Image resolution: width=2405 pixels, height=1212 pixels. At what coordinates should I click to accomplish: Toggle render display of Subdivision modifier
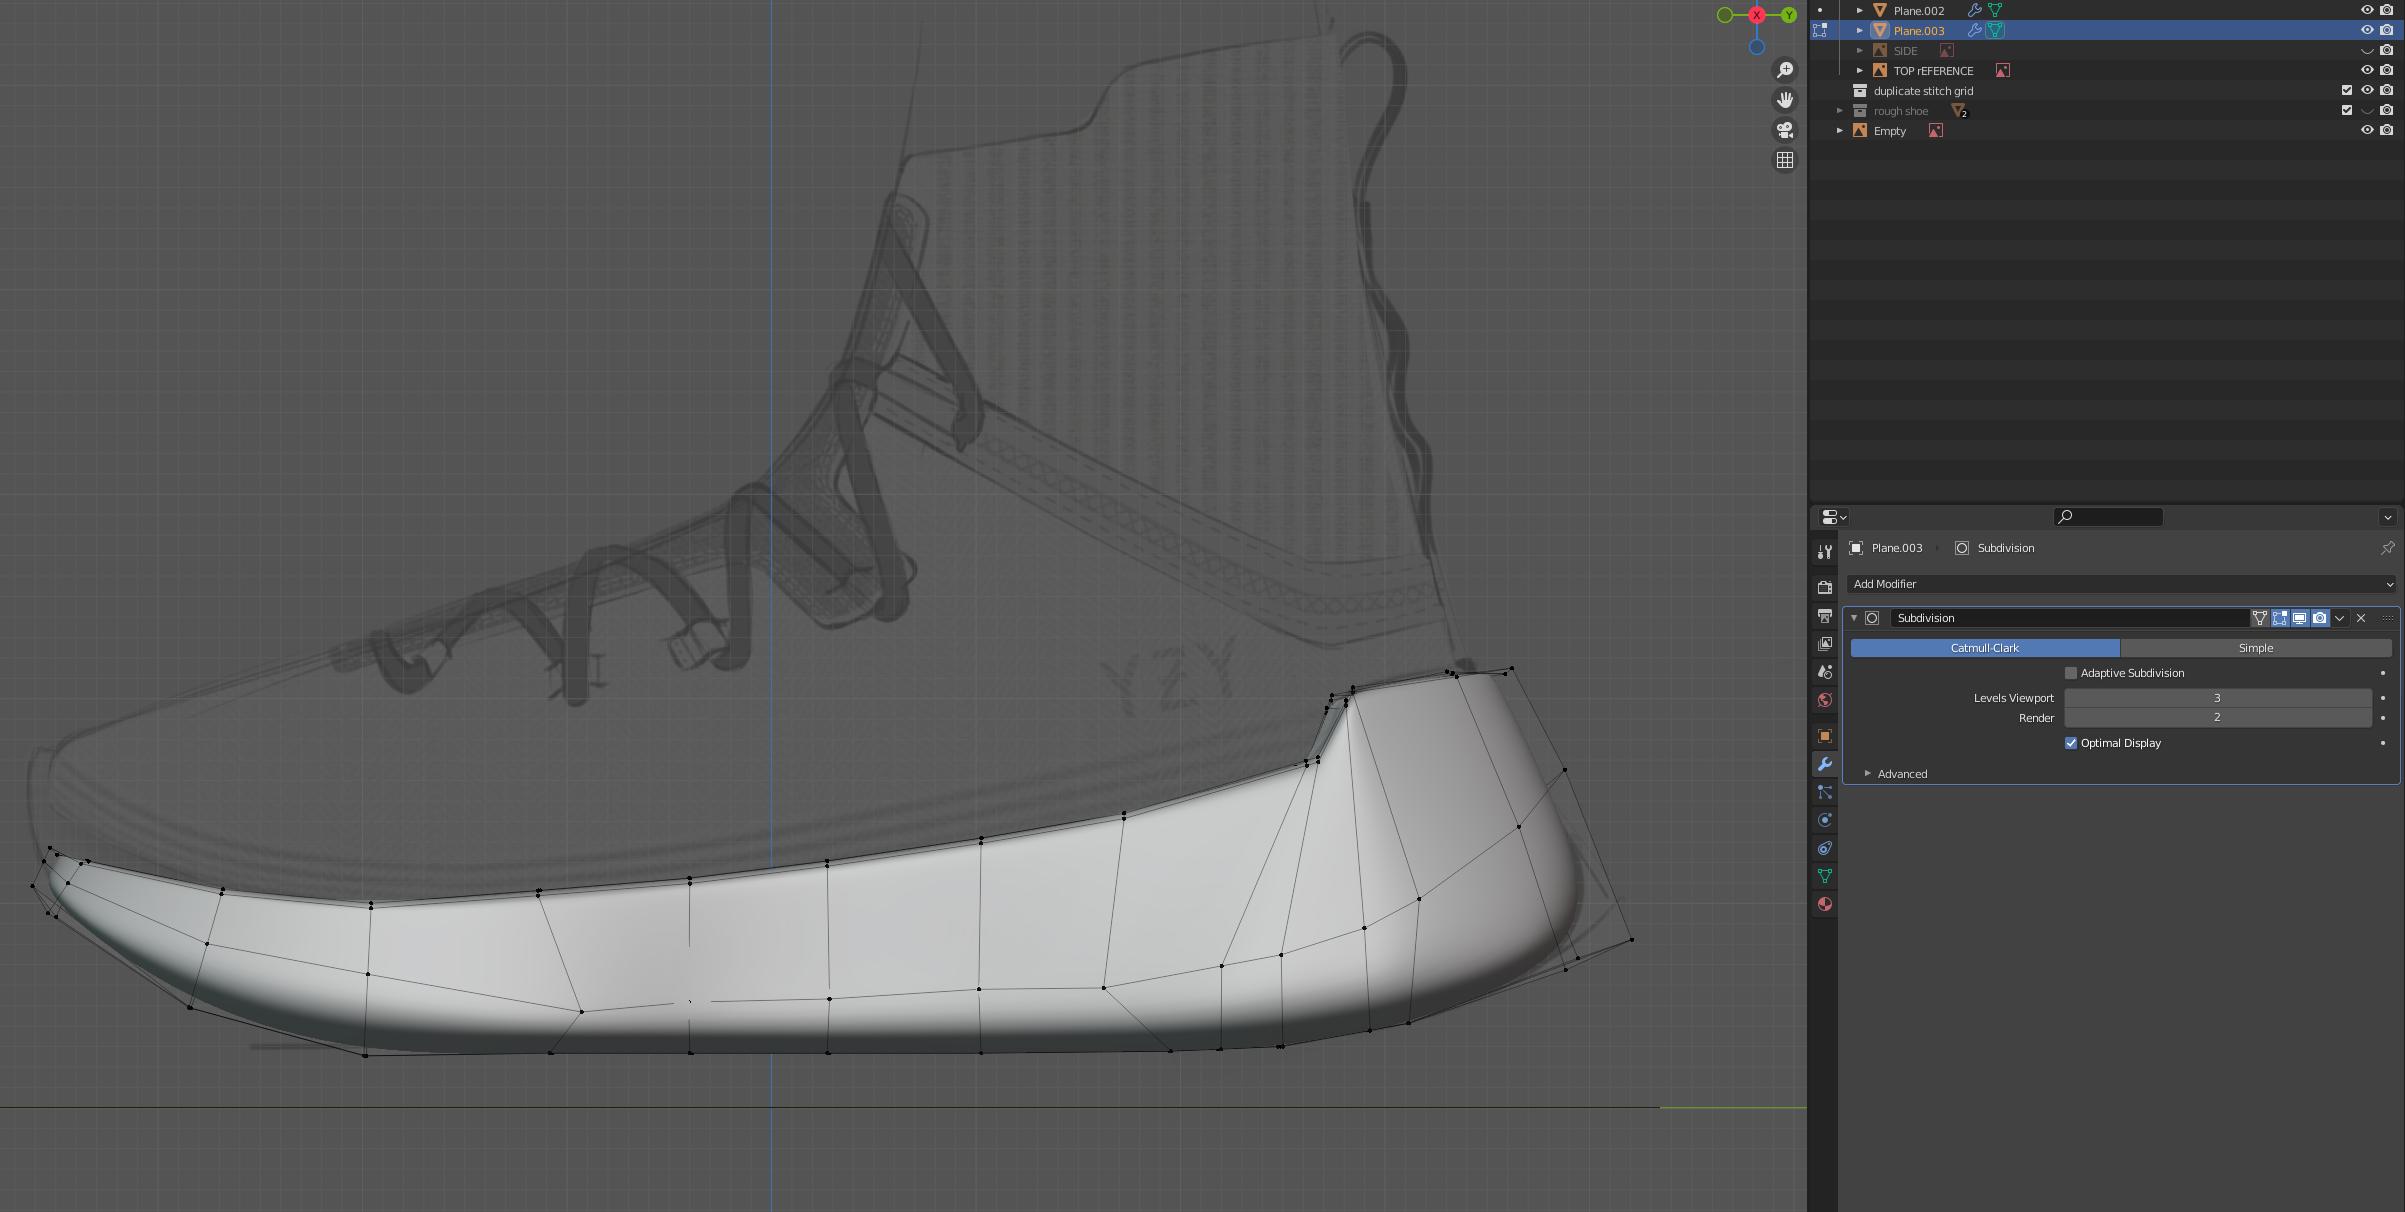coord(2319,618)
